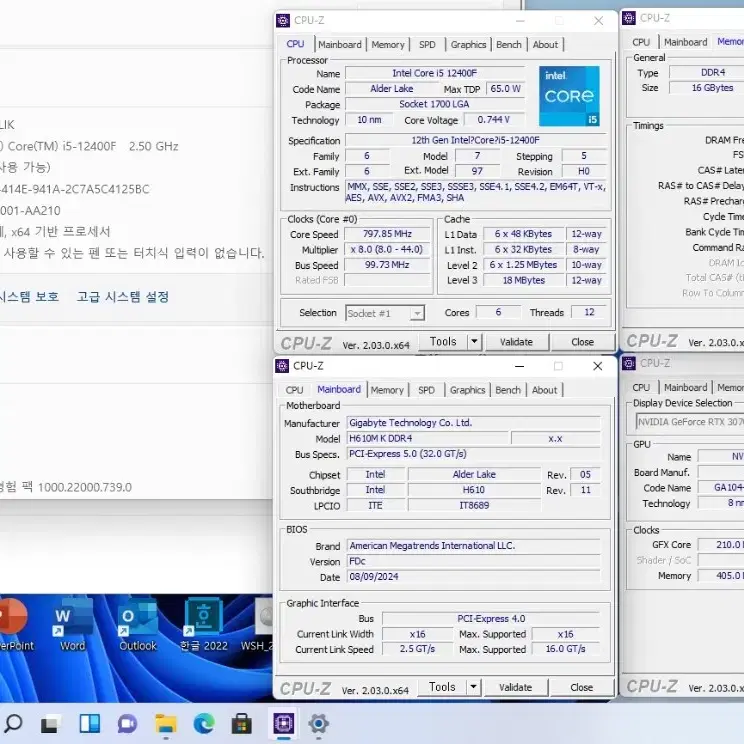Click Bus Specs PCI-Express 5.0 value
Screen dimensions: 744x744
click(474, 454)
